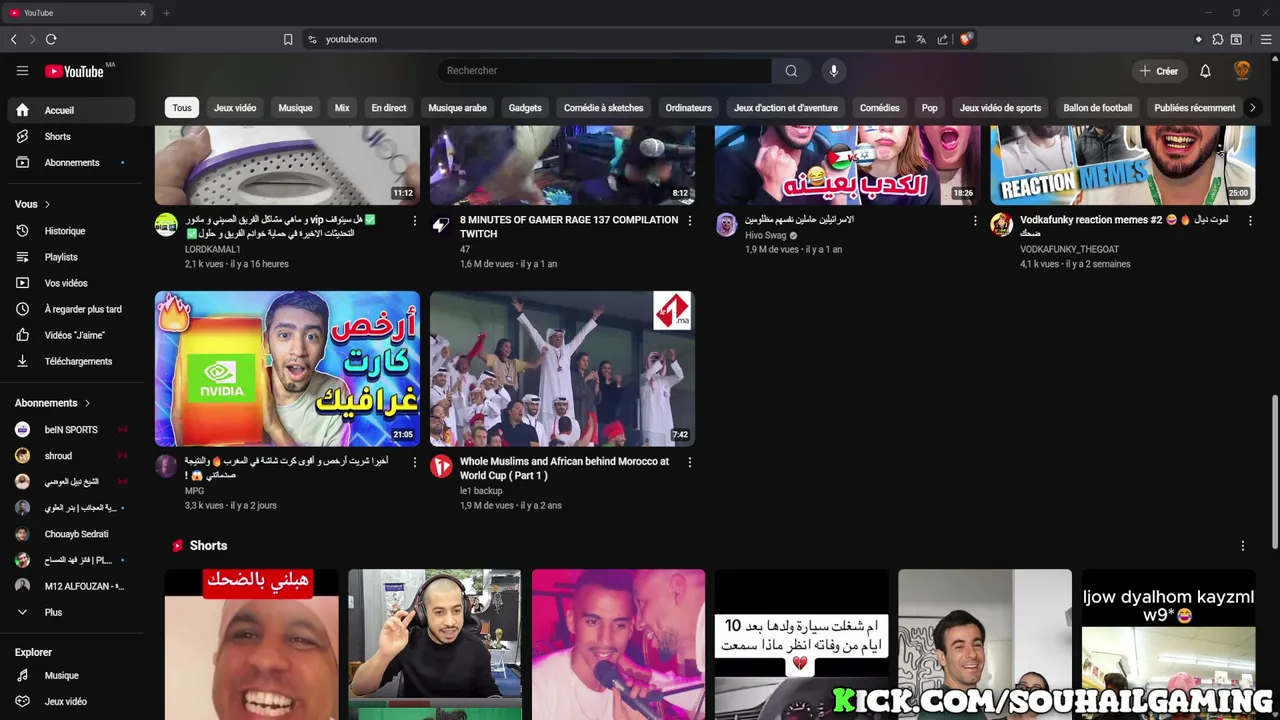Click the browser back arrow

pos(14,39)
